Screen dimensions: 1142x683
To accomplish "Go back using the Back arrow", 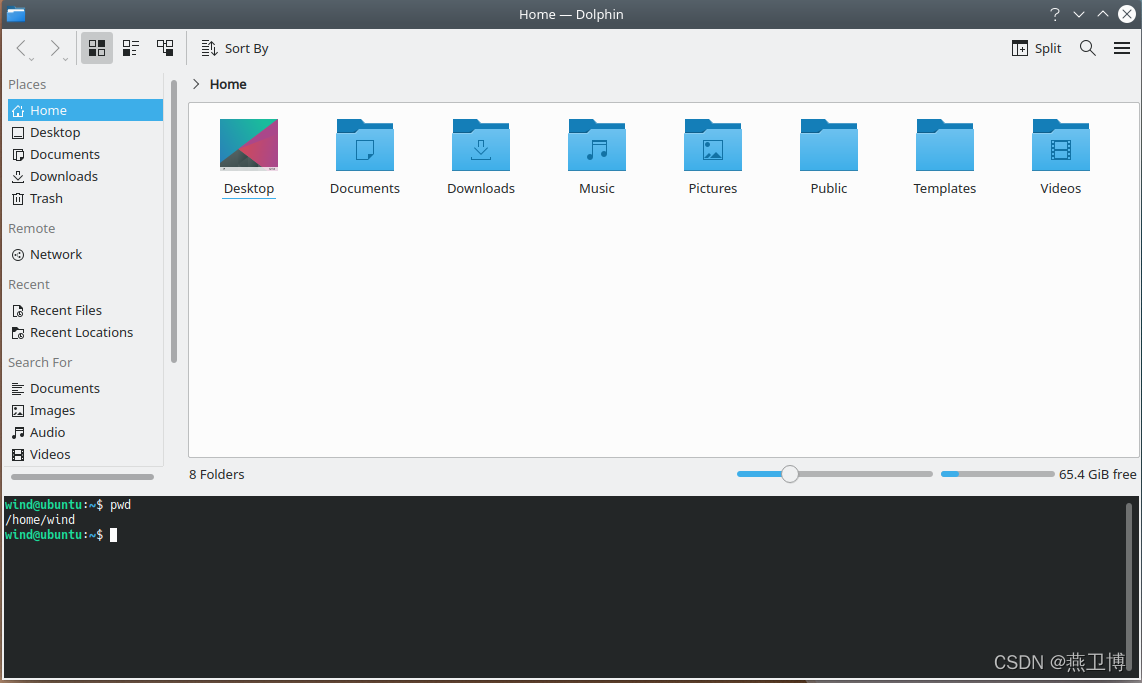I will tap(22, 48).
